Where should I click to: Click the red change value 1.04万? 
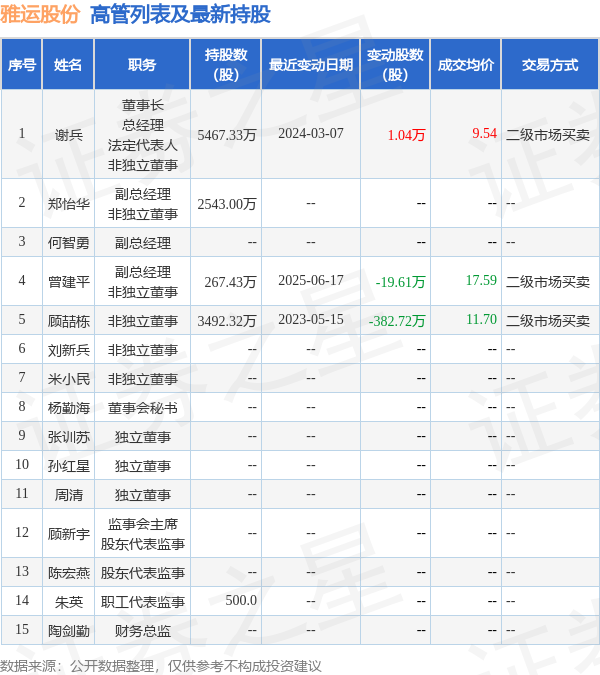point(406,135)
